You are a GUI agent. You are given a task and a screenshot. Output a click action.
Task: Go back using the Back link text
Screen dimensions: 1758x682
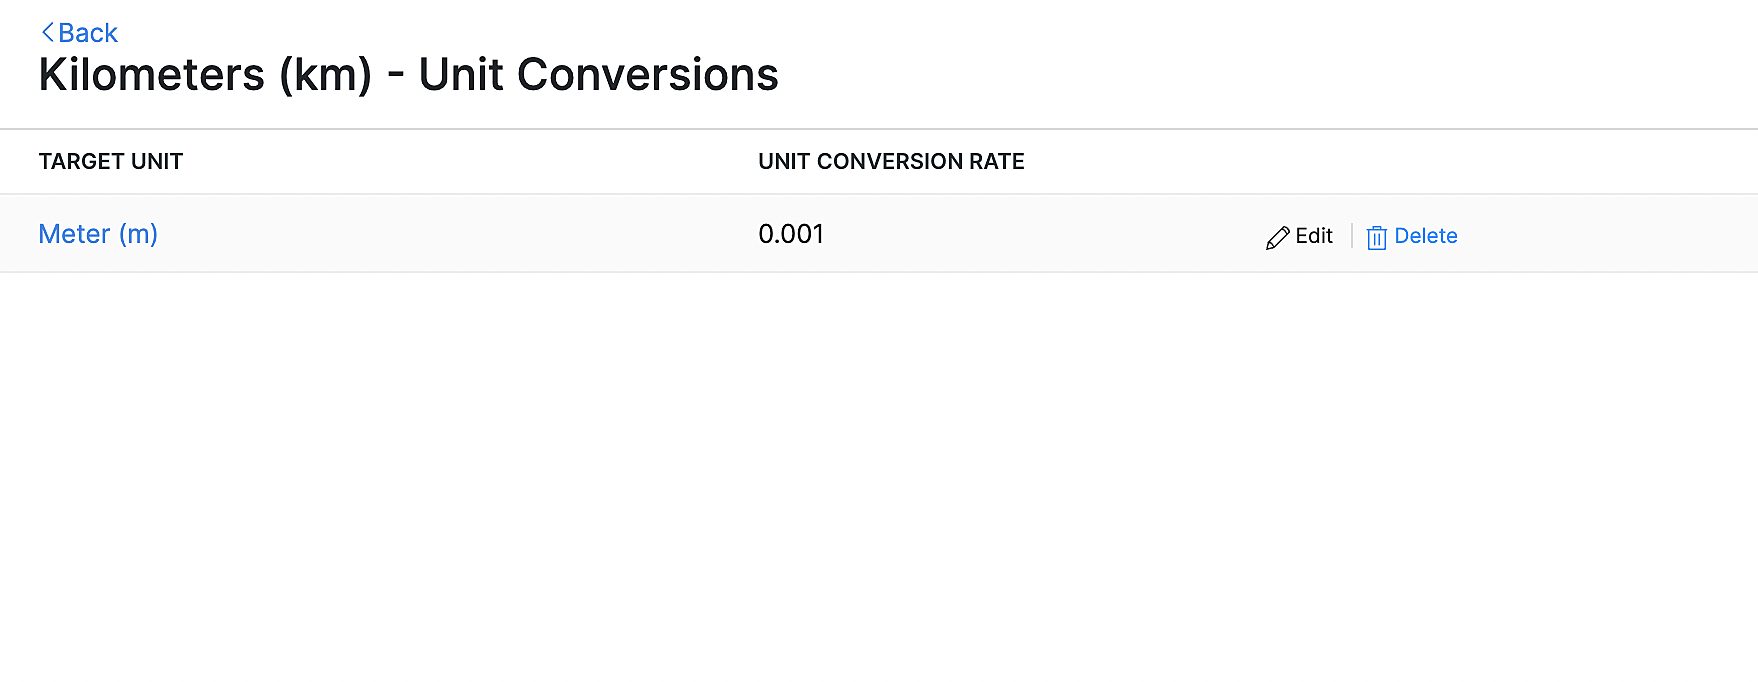pos(88,33)
